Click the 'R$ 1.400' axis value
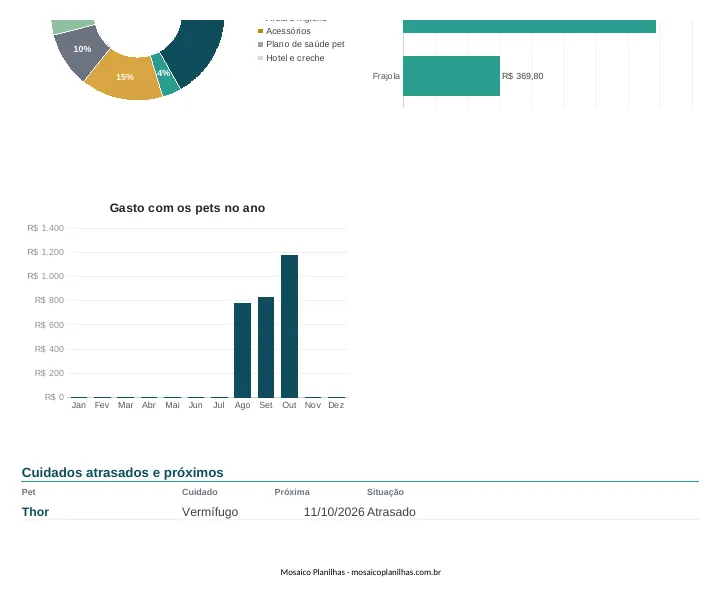The width and height of the screenshot is (719, 597). [x=45, y=228]
